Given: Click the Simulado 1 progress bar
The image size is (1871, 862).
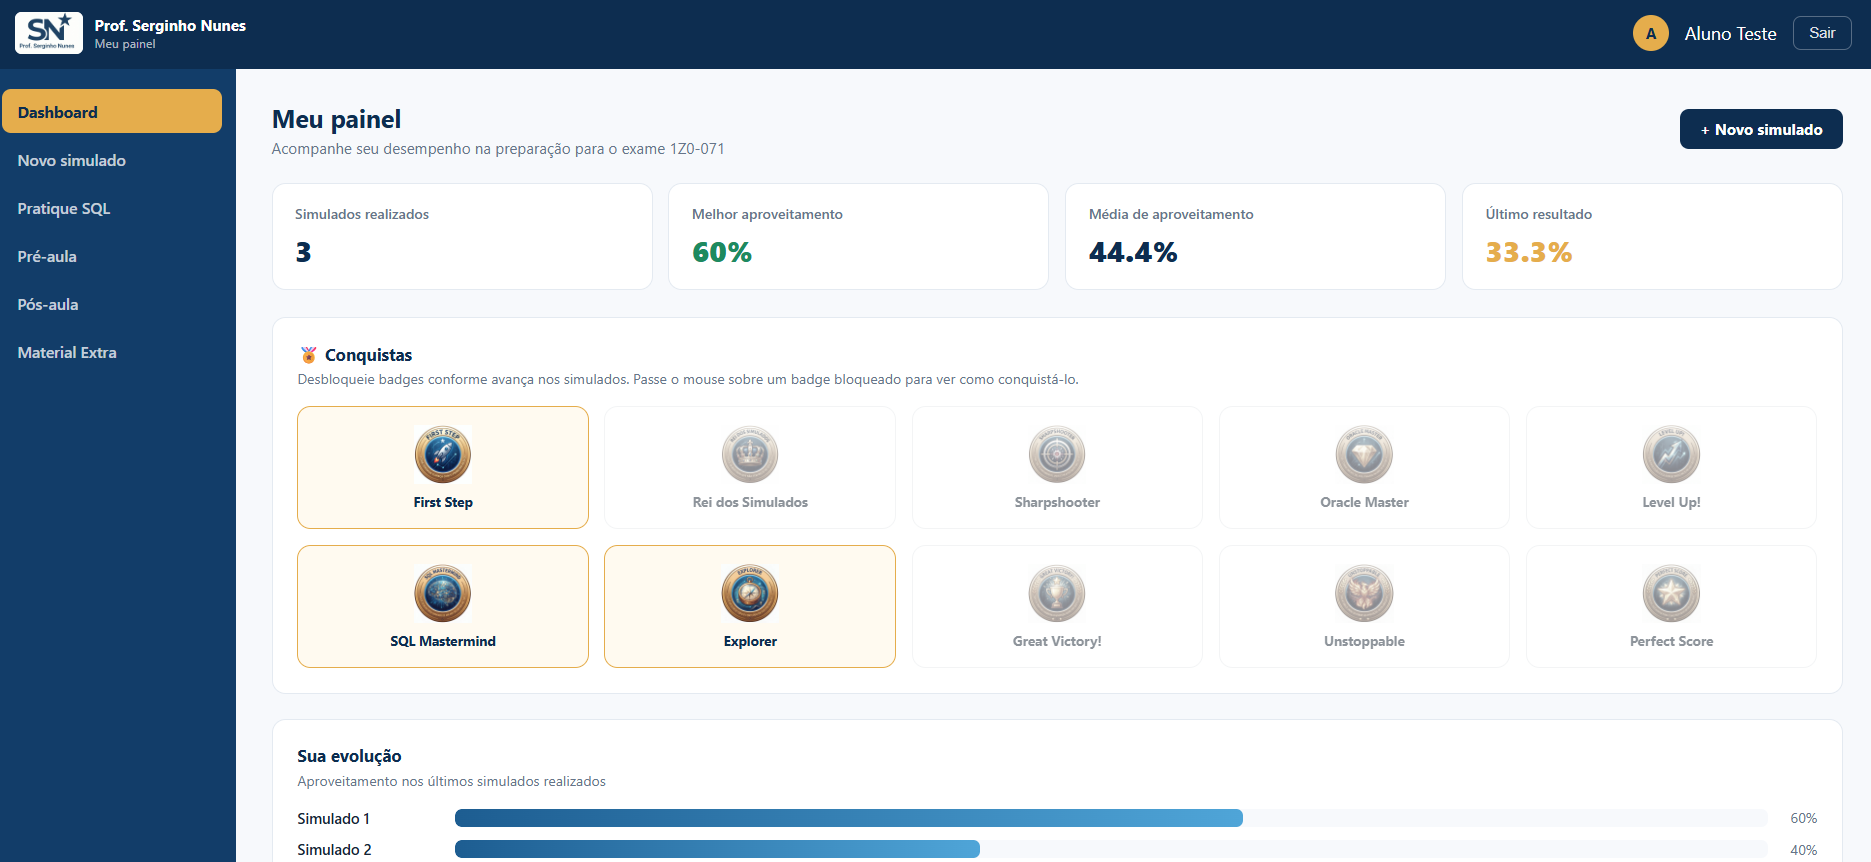Looking at the screenshot, I should point(1111,818).
